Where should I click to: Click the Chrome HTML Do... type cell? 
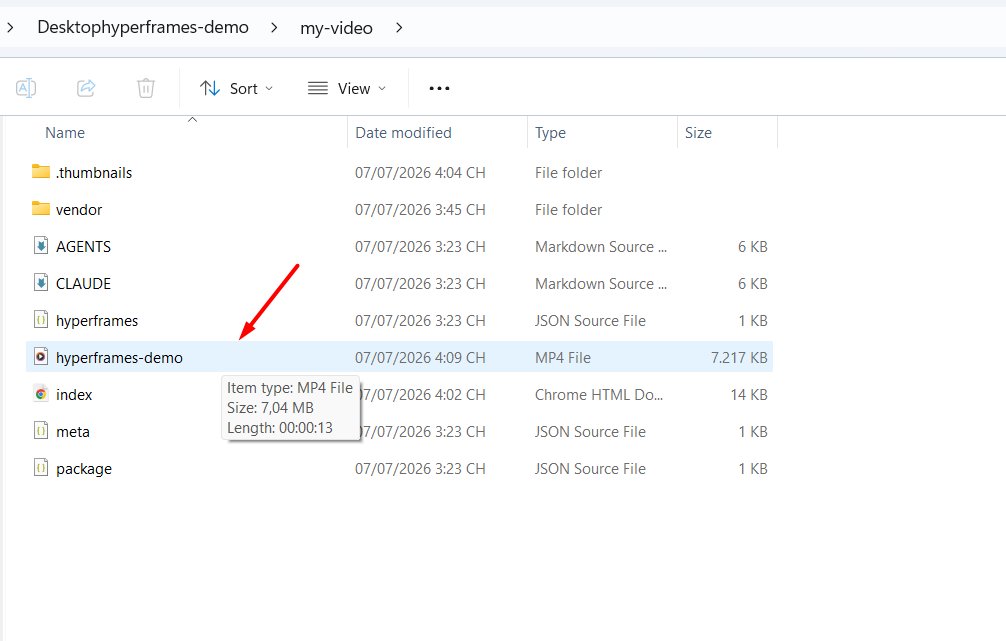[x=599, y=395]
